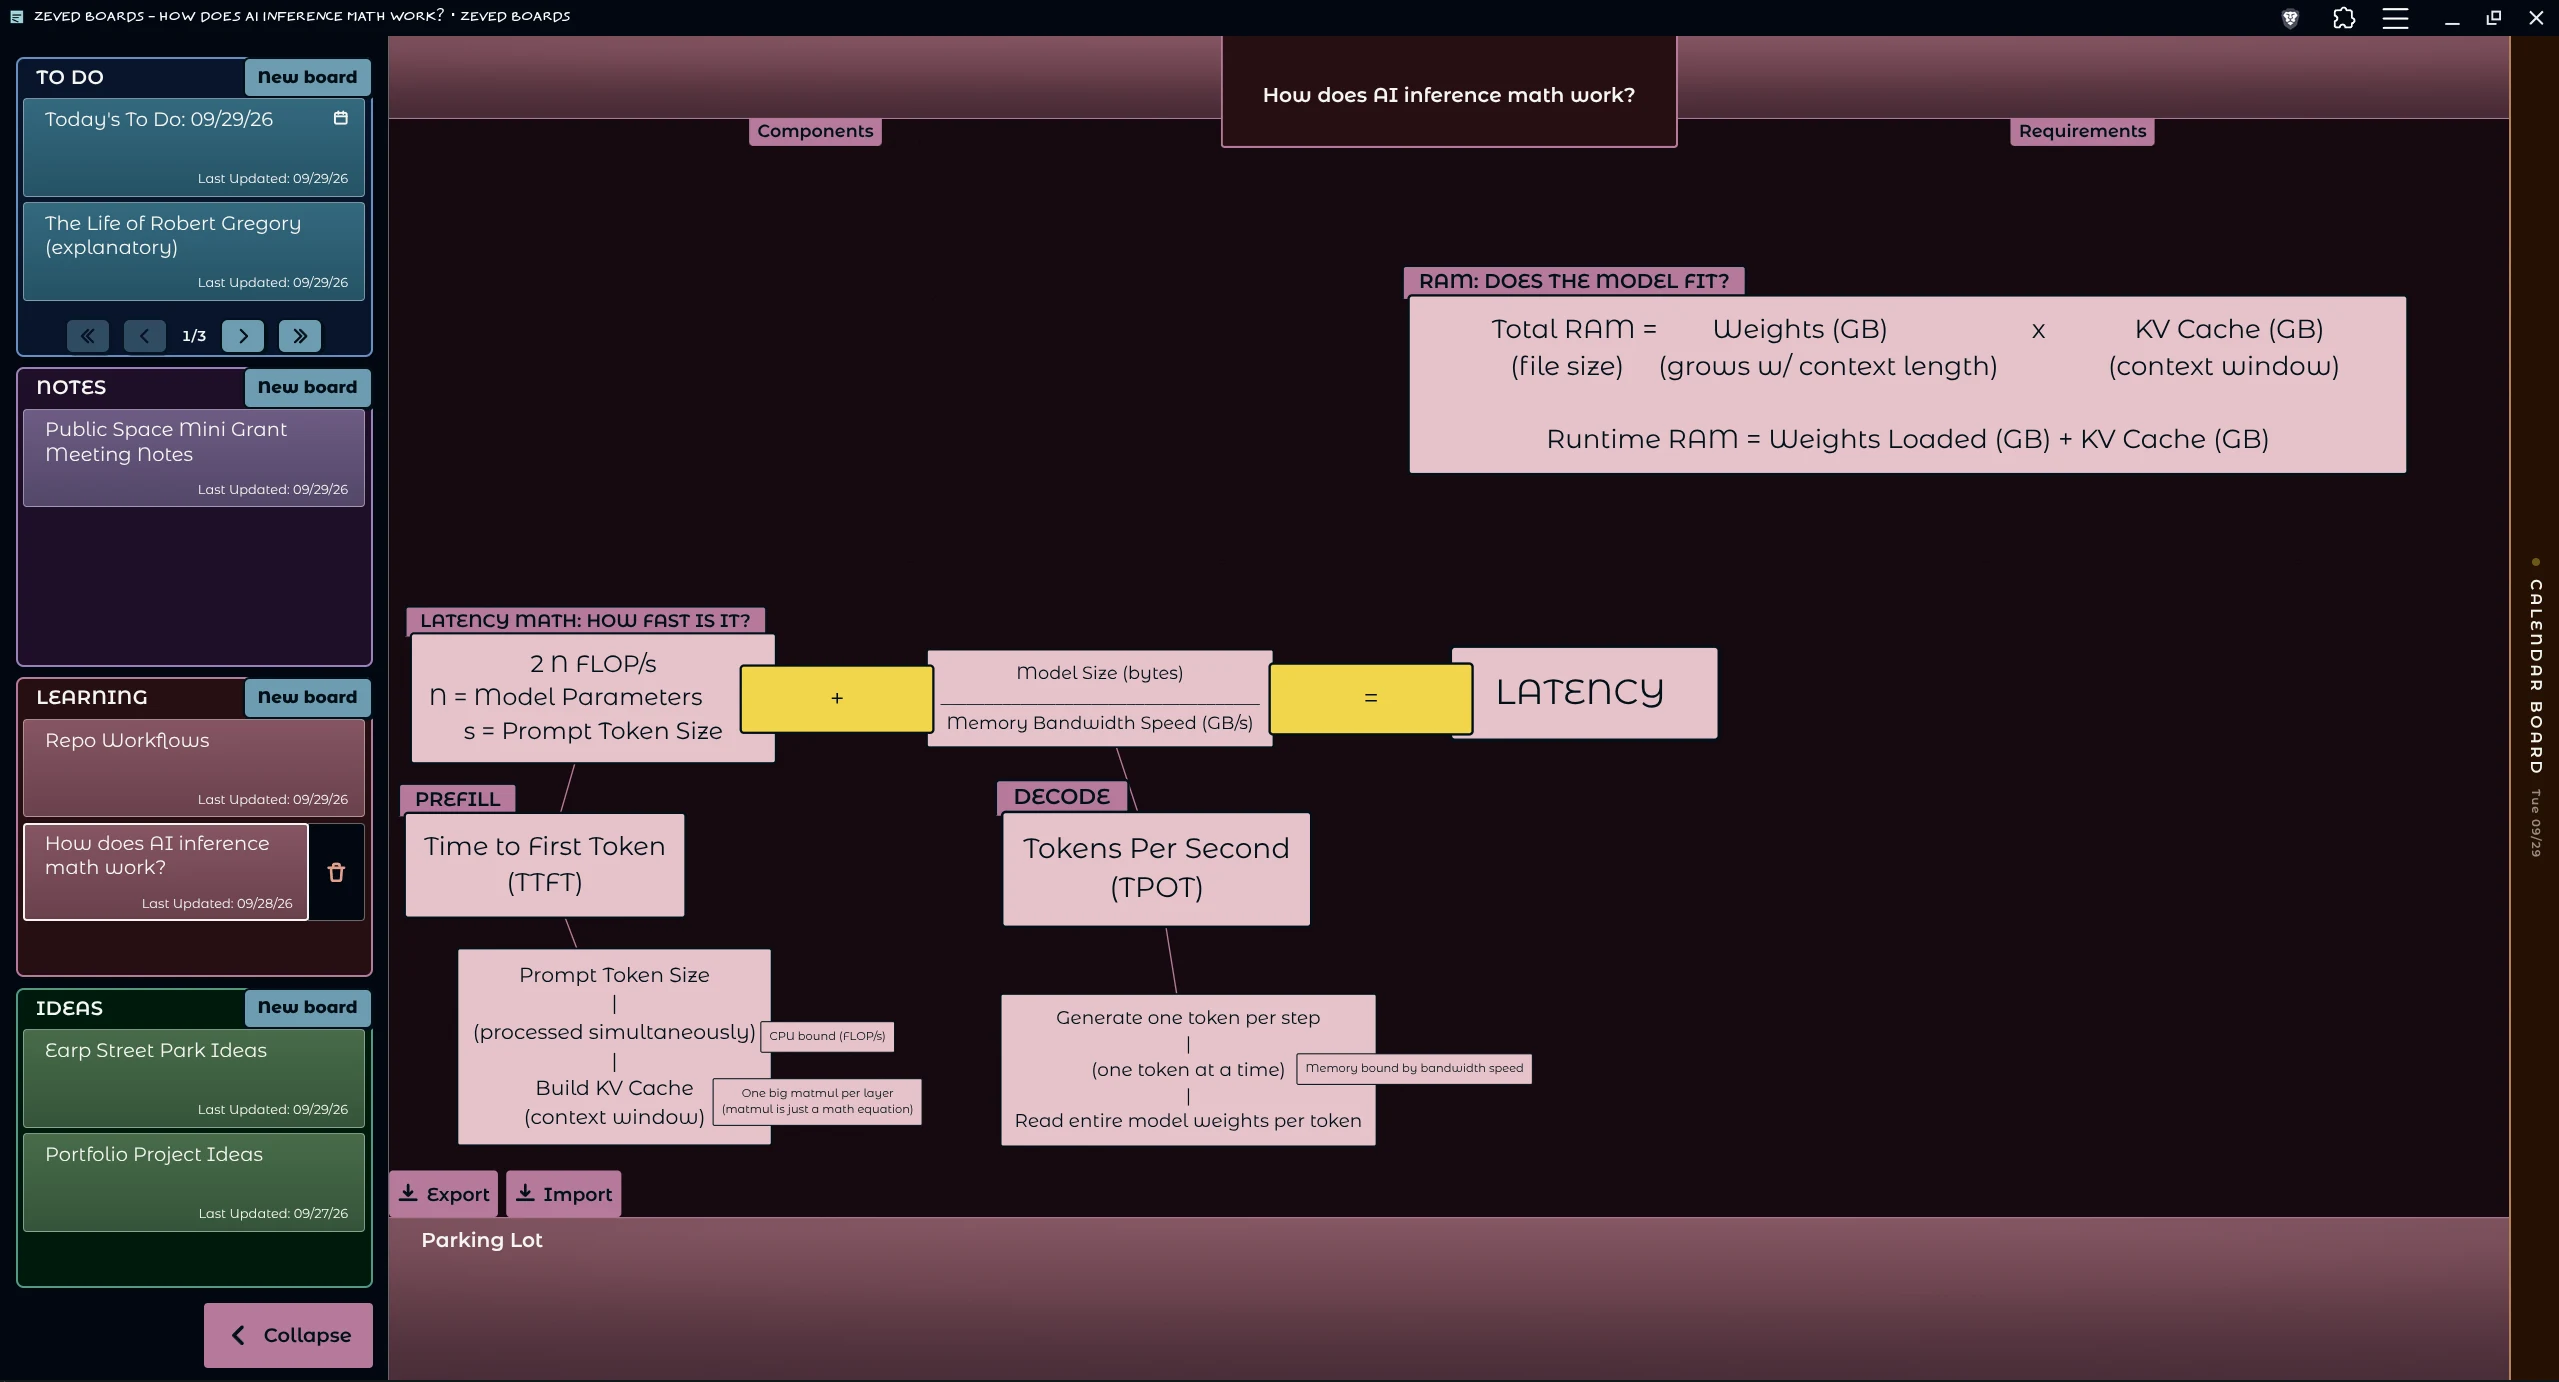Screen dimensions: 2559x1382
Task: Click the LATENCY MATH: HOW FAST IS IT? tag
Action: [x=586, y=620]
